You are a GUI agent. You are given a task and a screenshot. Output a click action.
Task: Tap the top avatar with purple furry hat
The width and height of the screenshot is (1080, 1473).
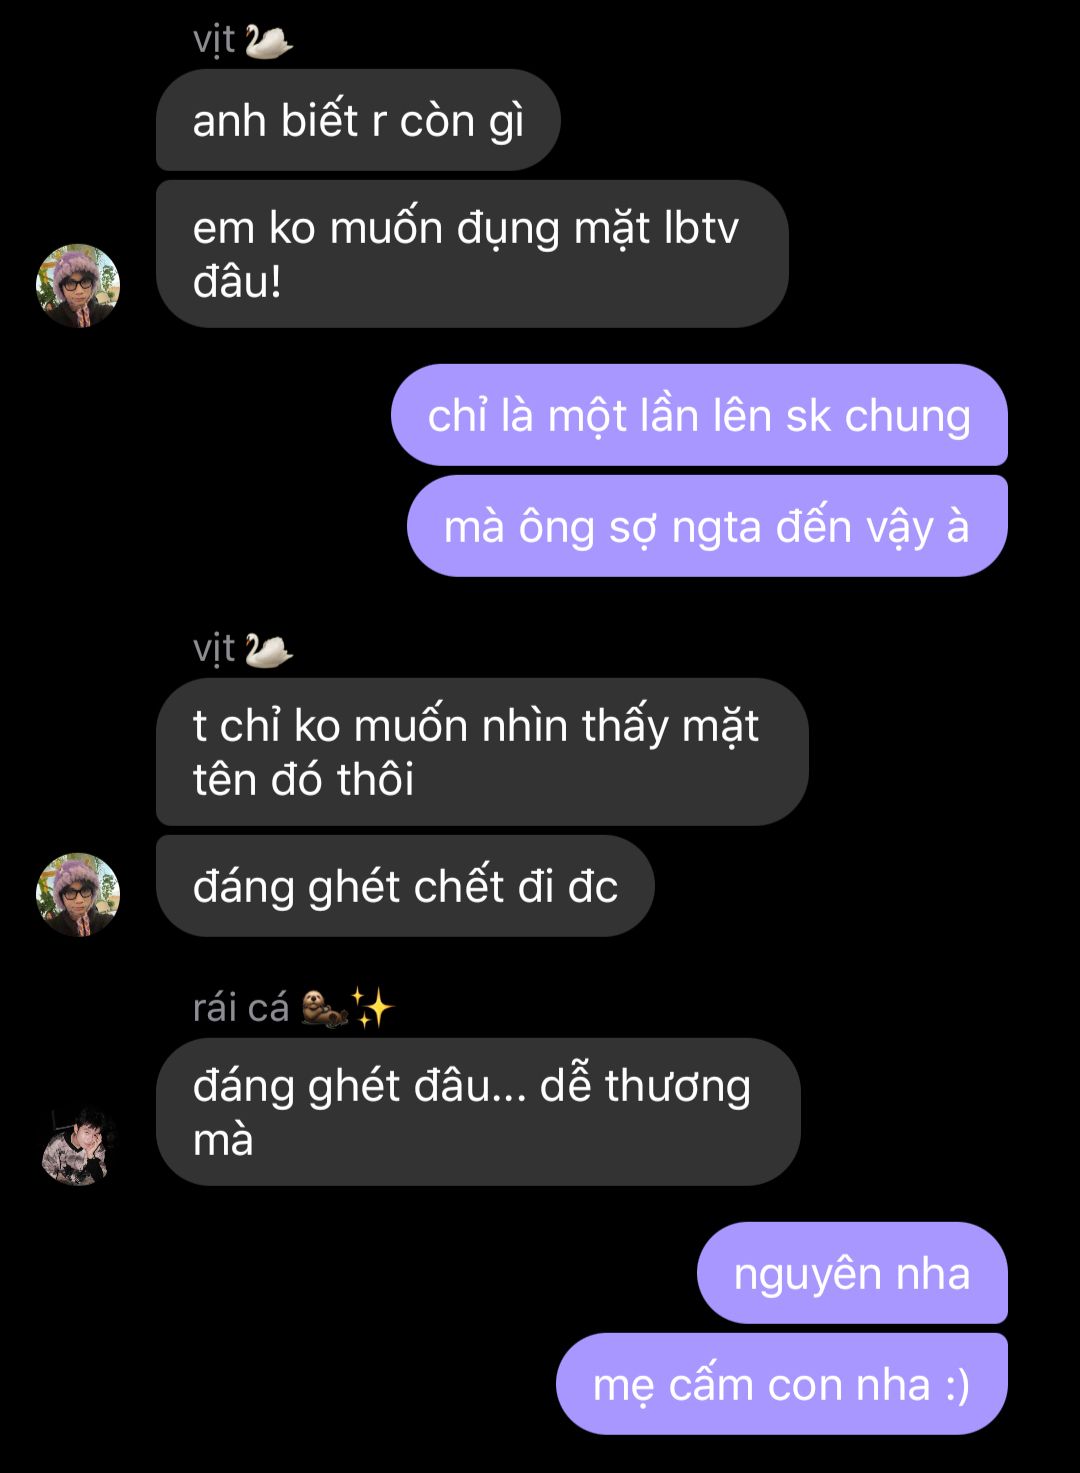point(78,285)
